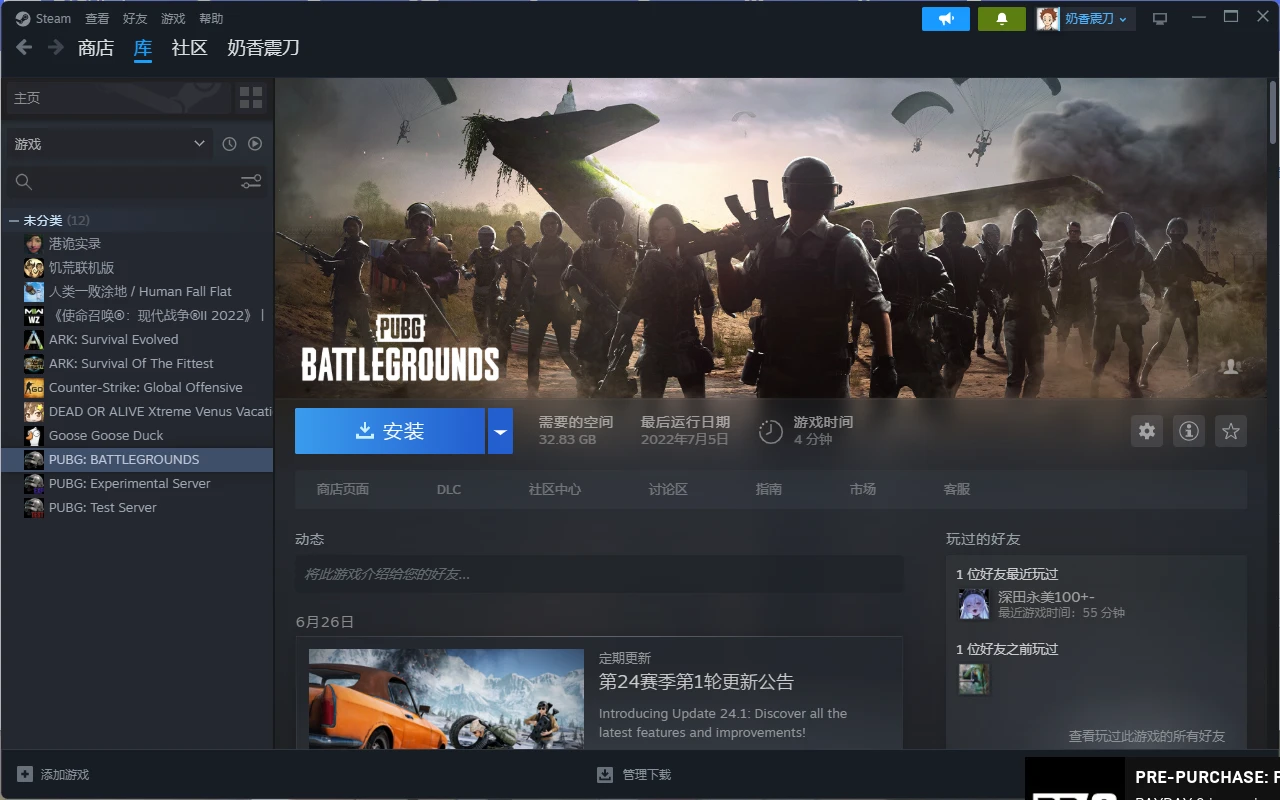Viewport: 1280px width, 800px height.
Task: Switch to collections grid view icon
Action: tap(251, 97)
